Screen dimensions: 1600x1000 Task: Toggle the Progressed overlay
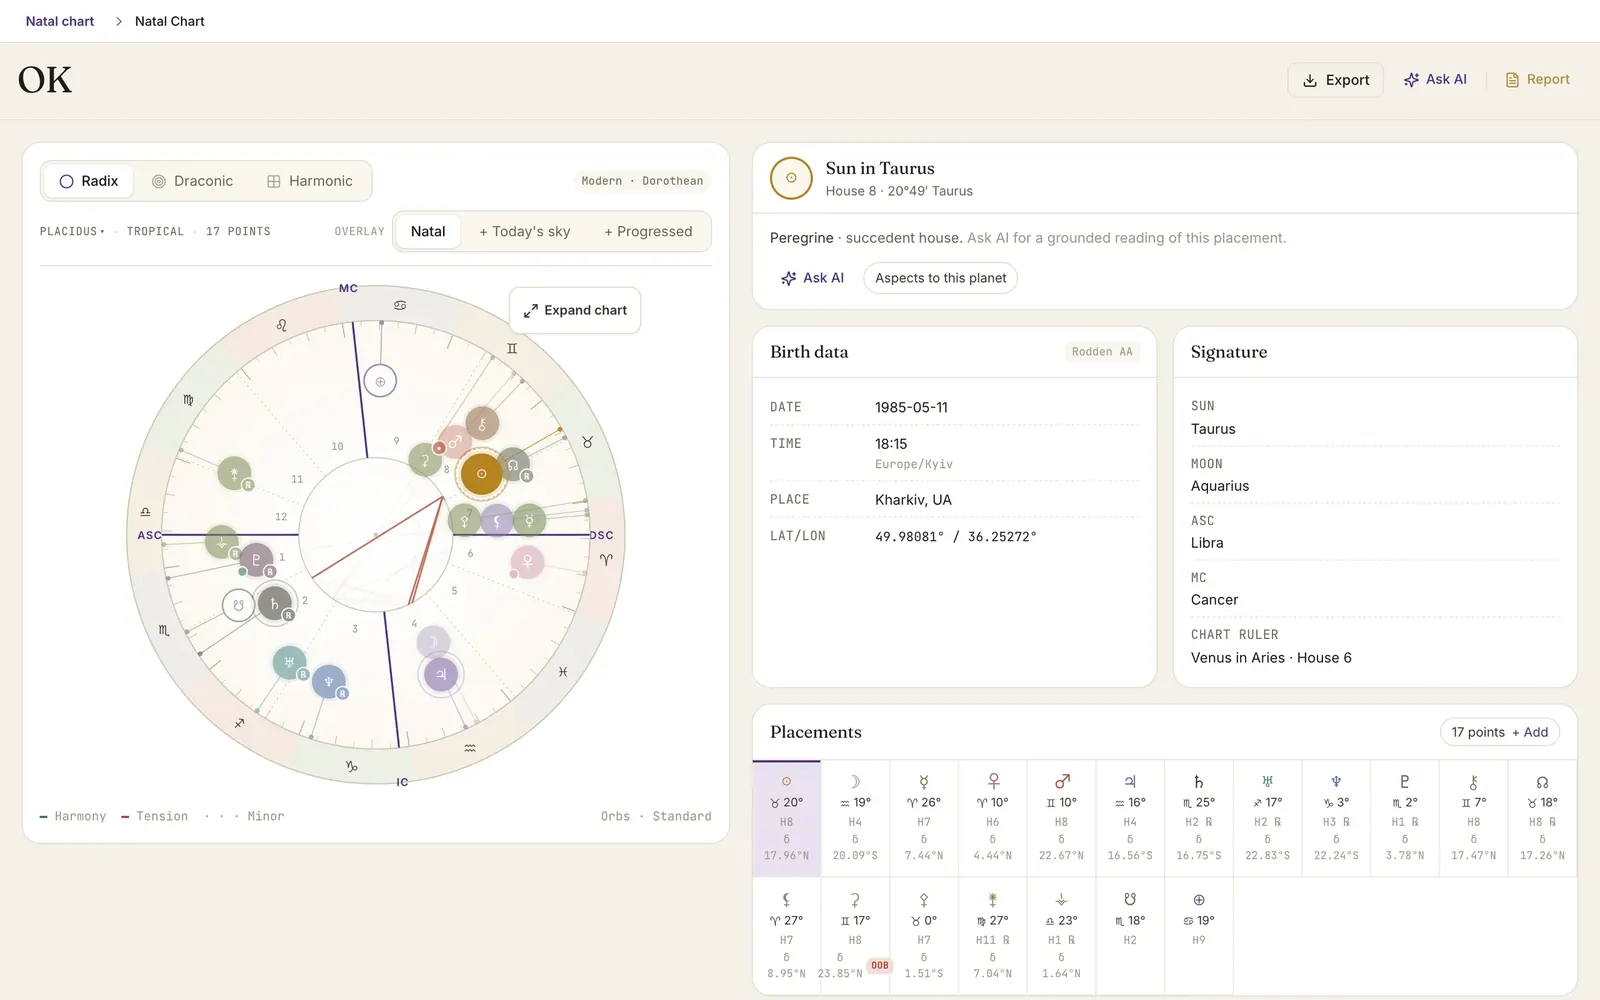coord(648,231)
